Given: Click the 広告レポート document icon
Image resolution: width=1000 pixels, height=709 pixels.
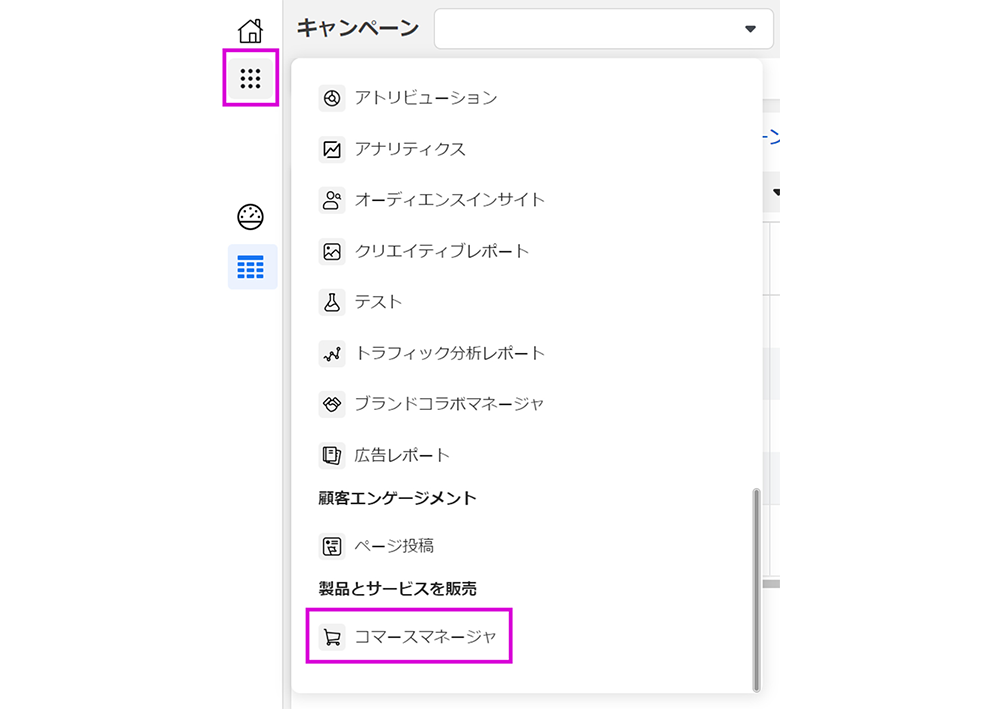Looking at the screenshot, I should 332,455.
